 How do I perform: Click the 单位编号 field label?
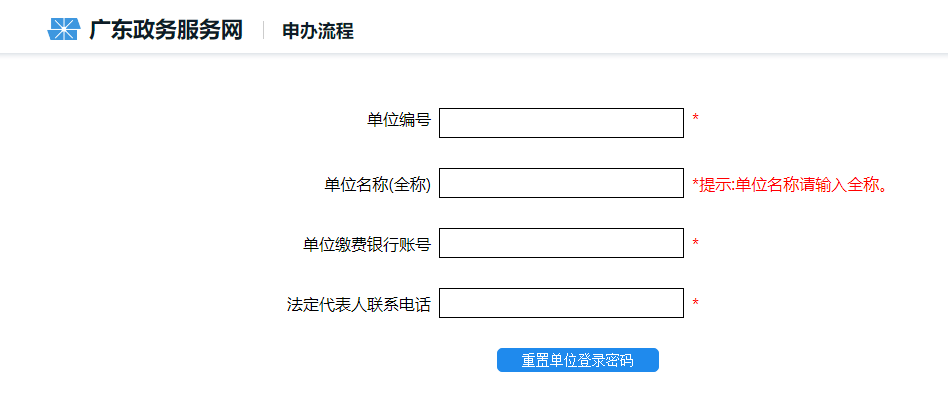click(x=398, y=121)
